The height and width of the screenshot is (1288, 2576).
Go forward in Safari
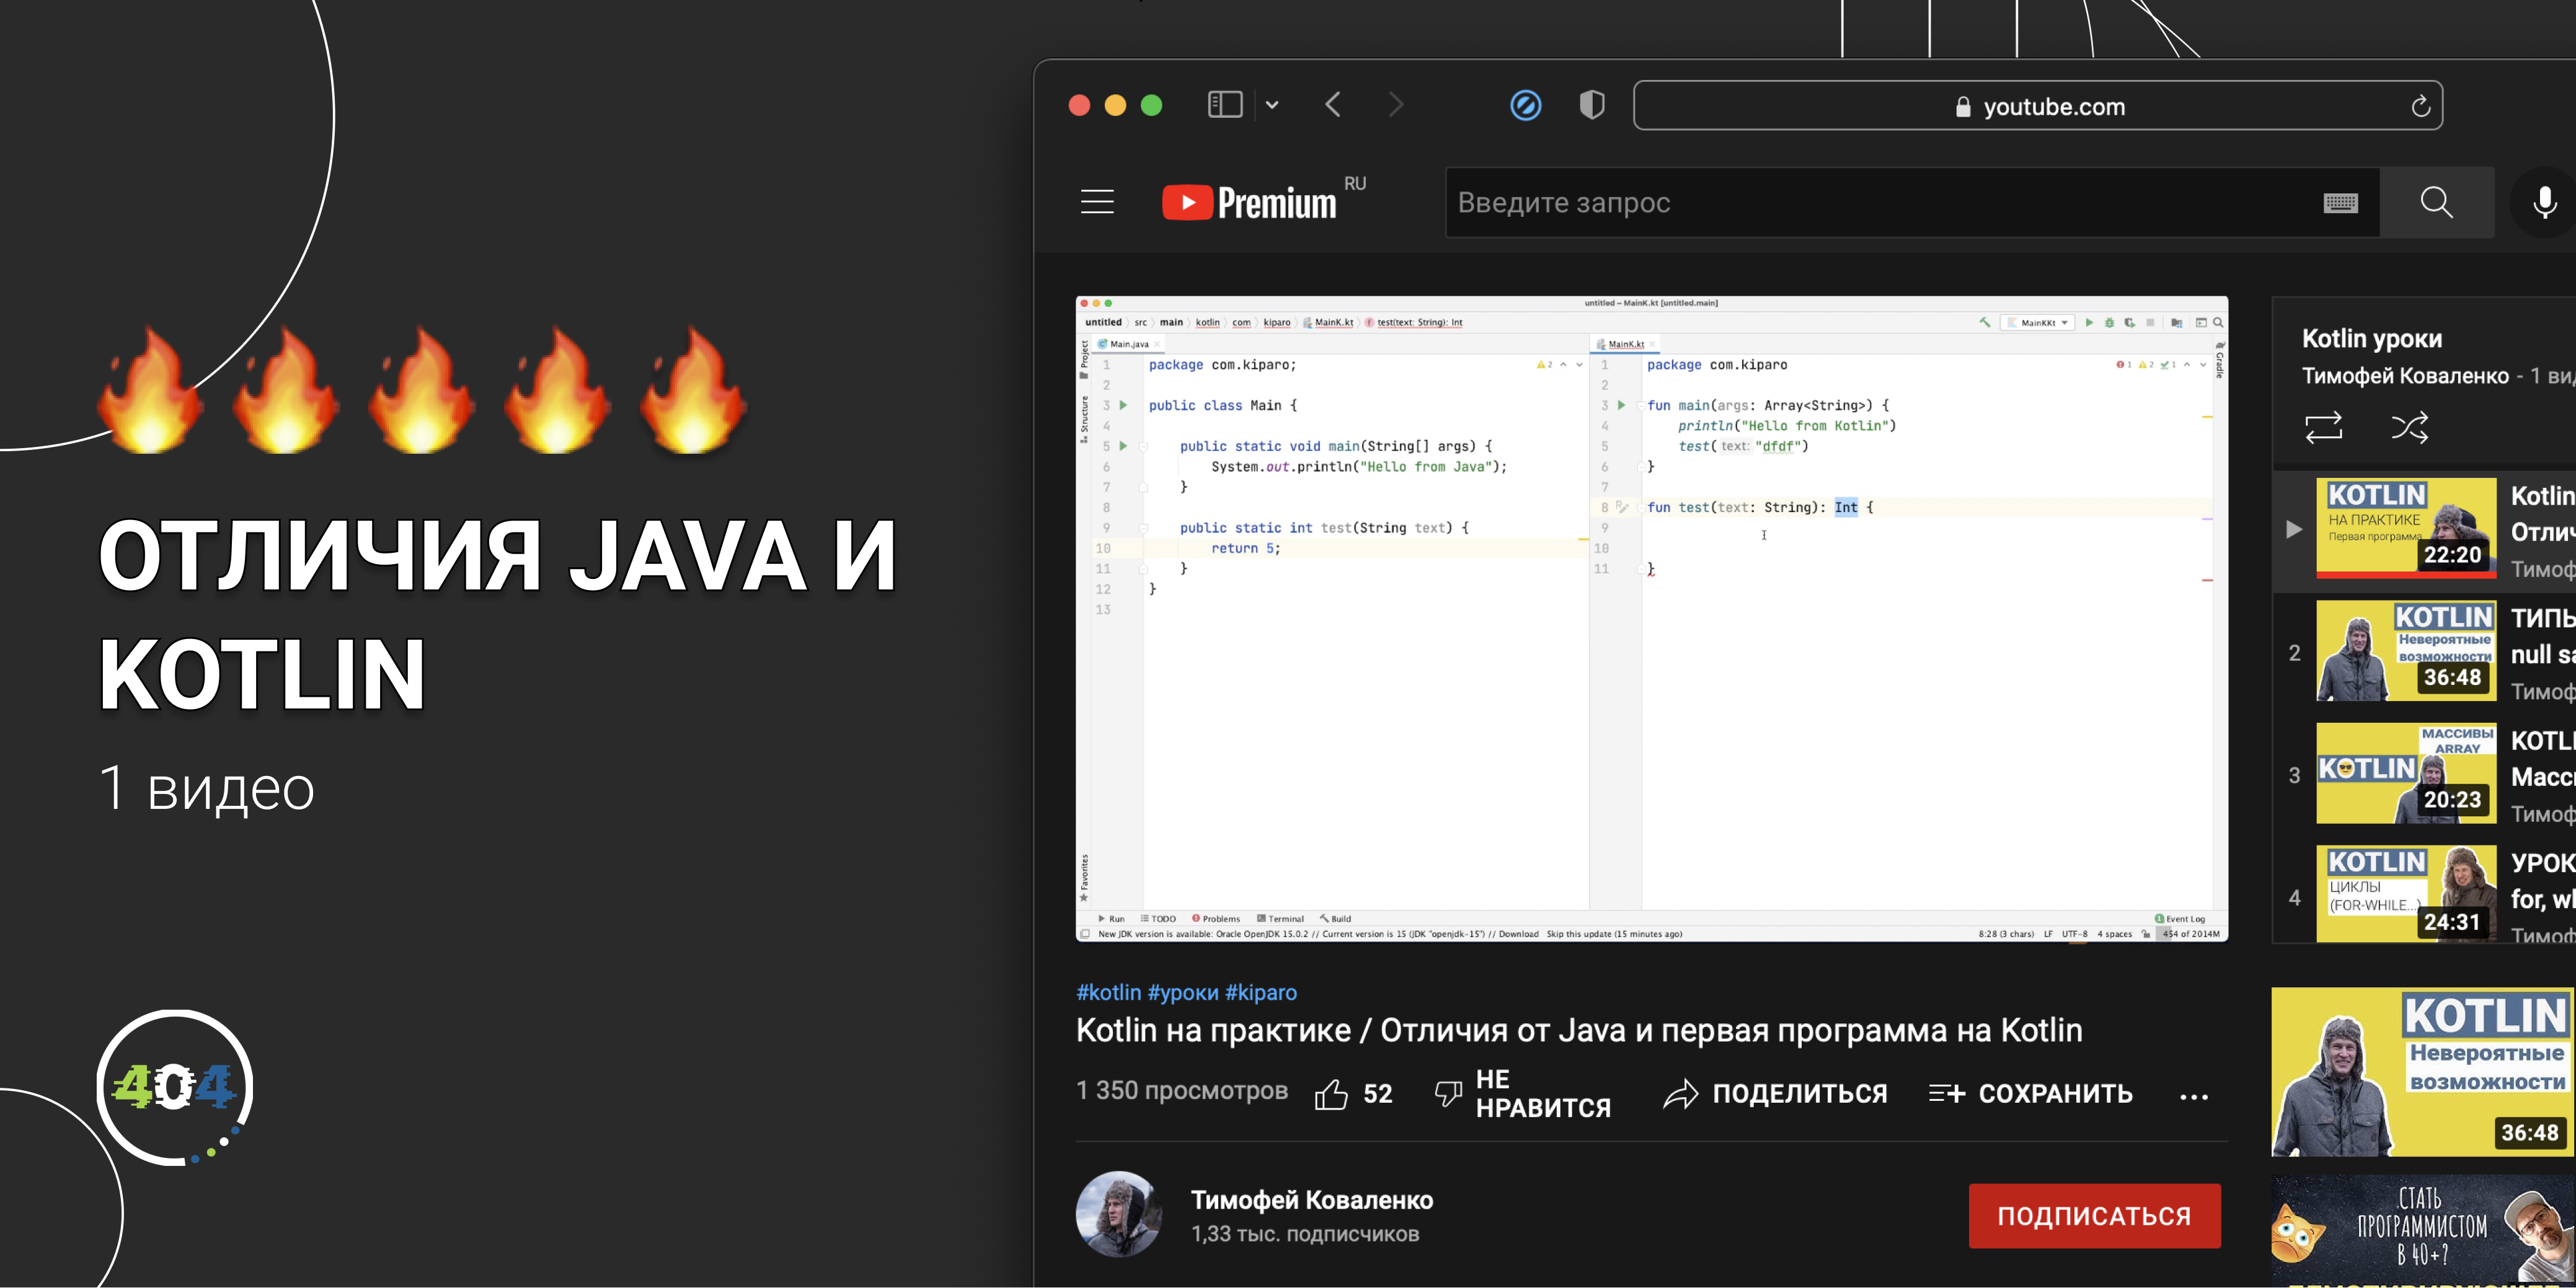coord(1396,105)
